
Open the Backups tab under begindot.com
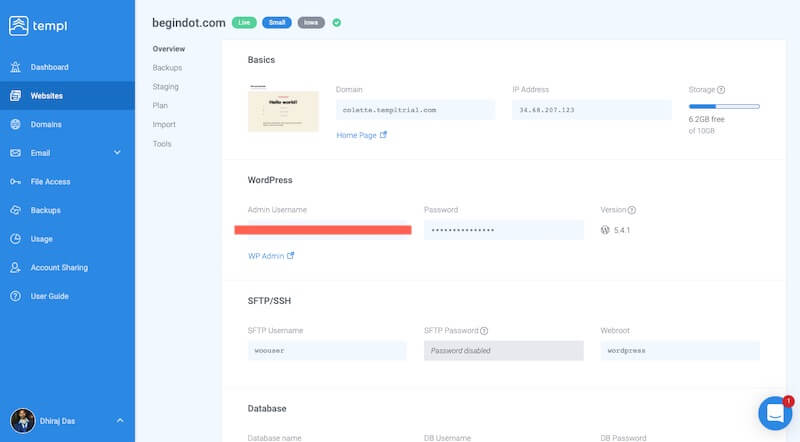[x=167, y=67]
